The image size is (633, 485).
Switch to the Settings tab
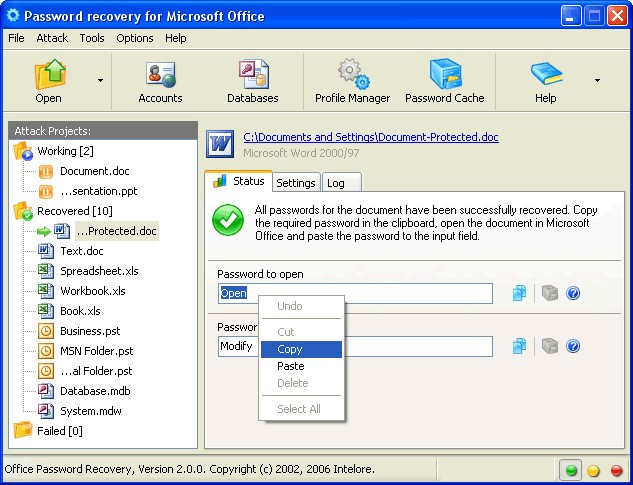tap(296, 183)
